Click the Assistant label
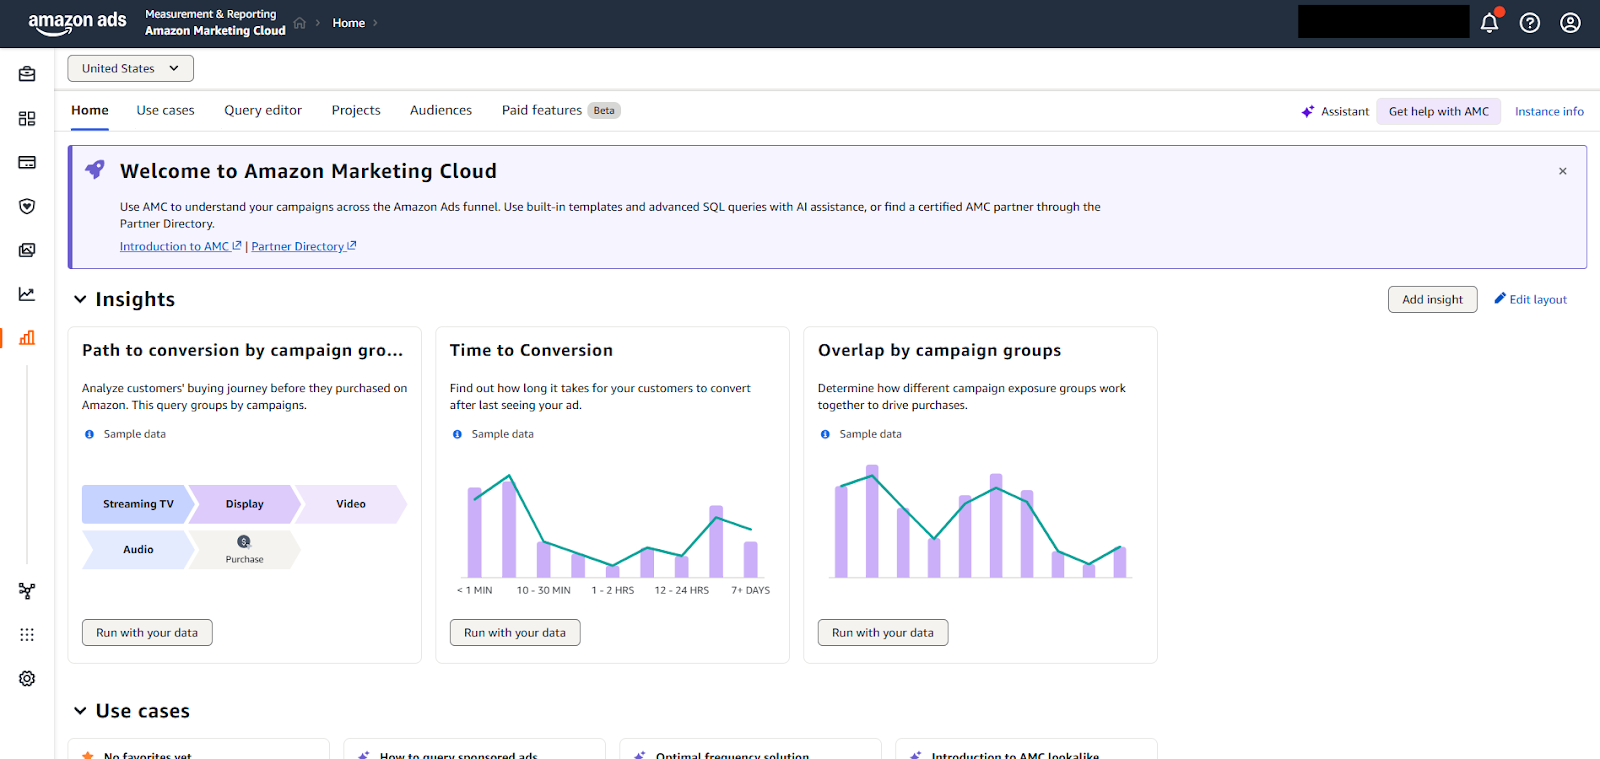 pyautogui.click(x=1345, y=112)
